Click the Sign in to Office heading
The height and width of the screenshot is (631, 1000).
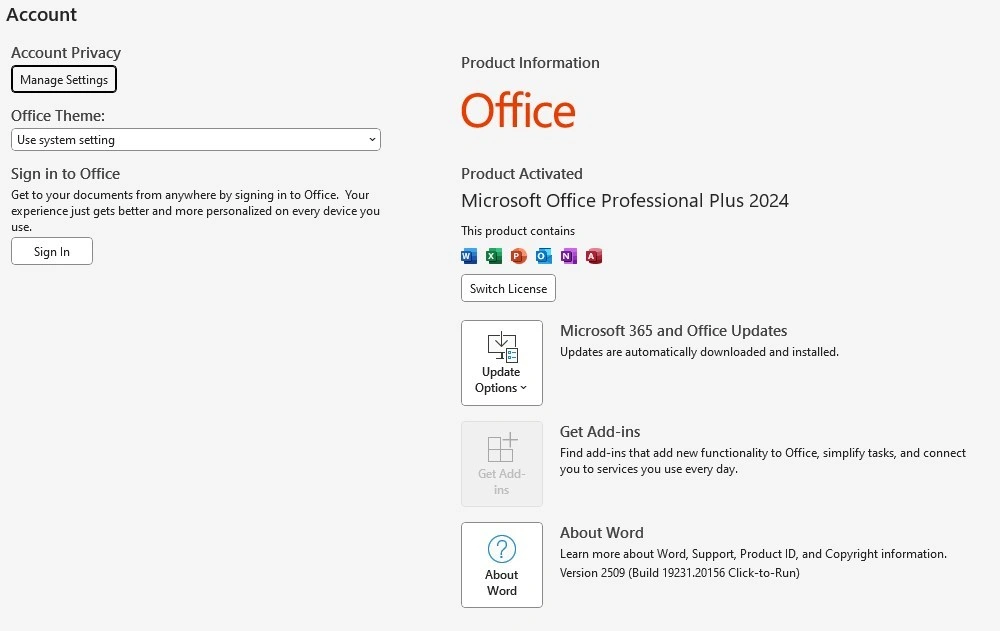click(65, 174)
